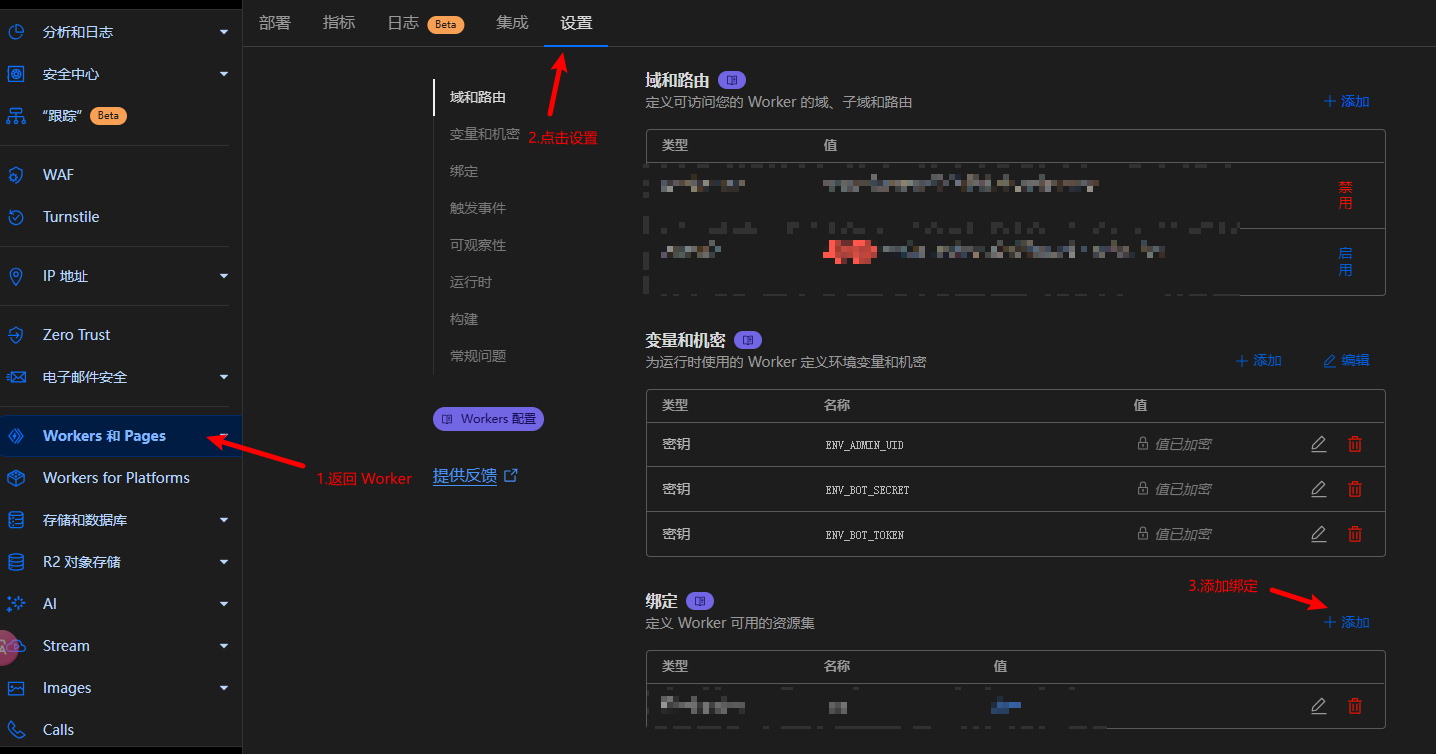Click the 电子邮件安全 envelope icon
The width and height of the screenshot is (1436, 754).
[x=16, y=377]
